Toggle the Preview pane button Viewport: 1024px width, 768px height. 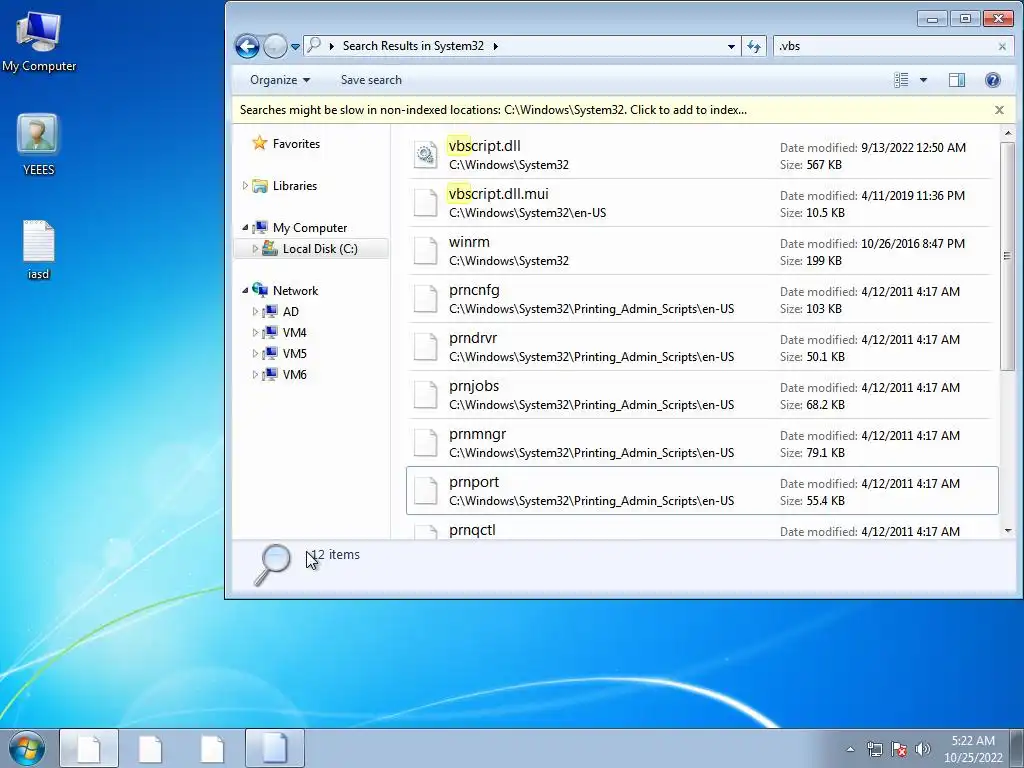click(x=957, y=80)
